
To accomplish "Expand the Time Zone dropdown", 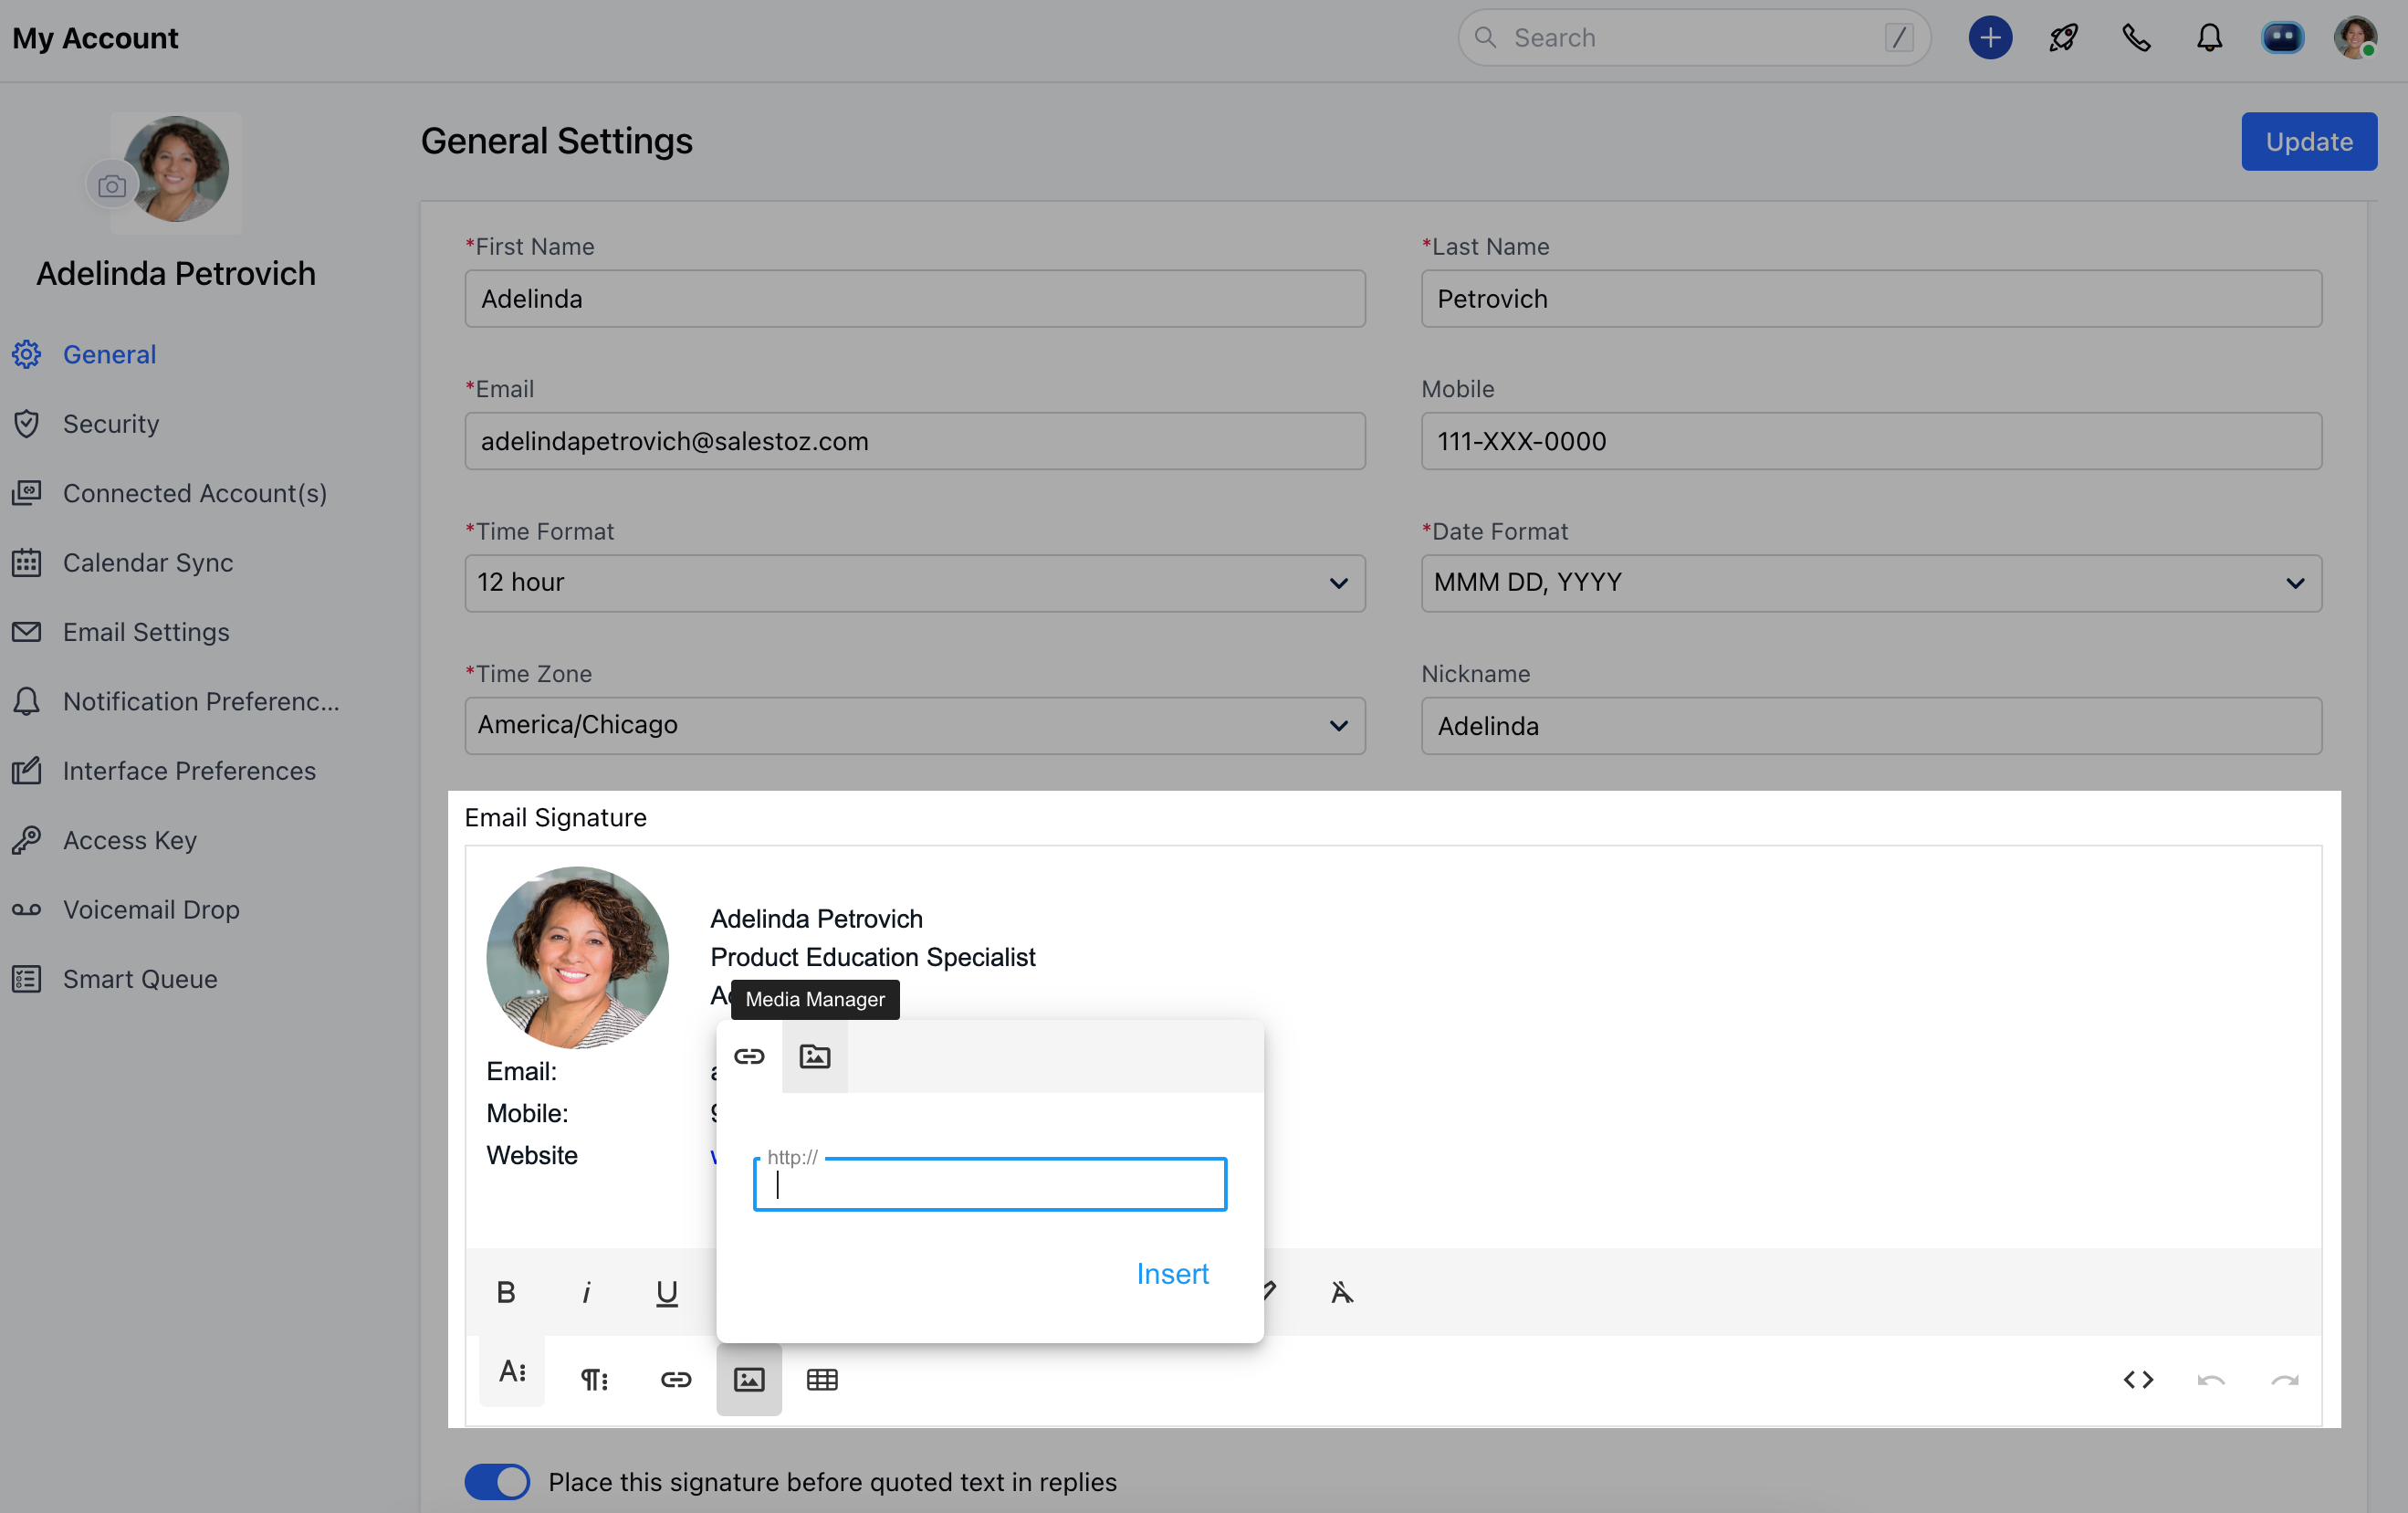I will coord(914,725).
